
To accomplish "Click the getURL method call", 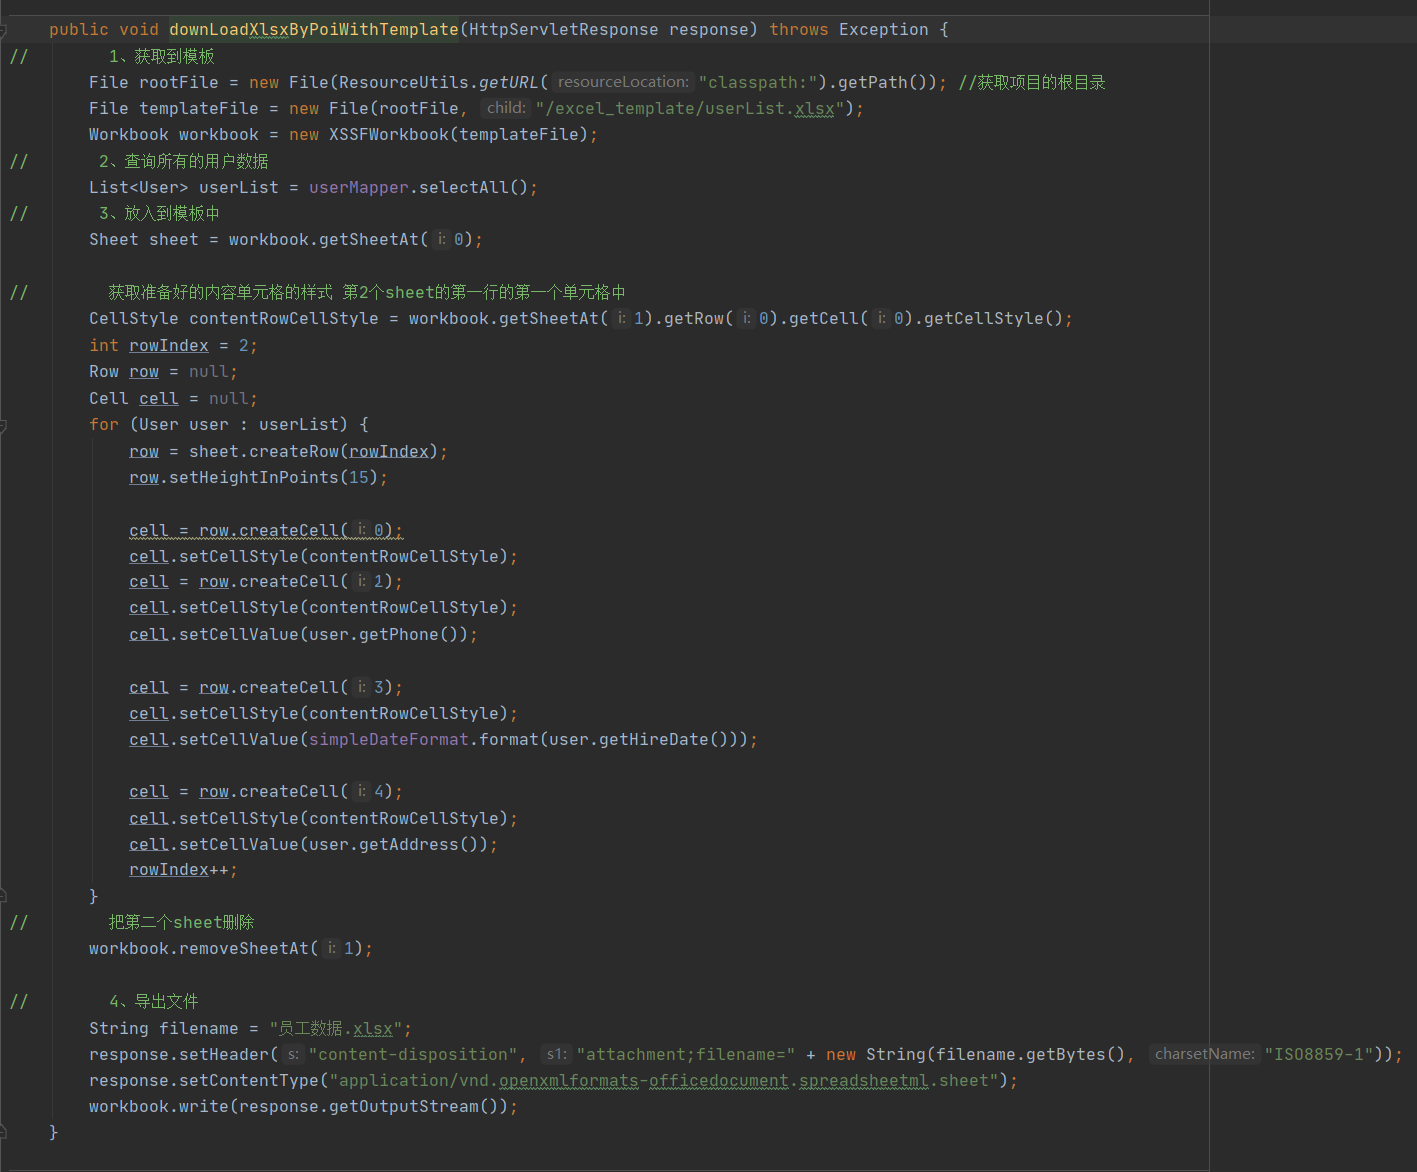I will (x=509, y=82).
